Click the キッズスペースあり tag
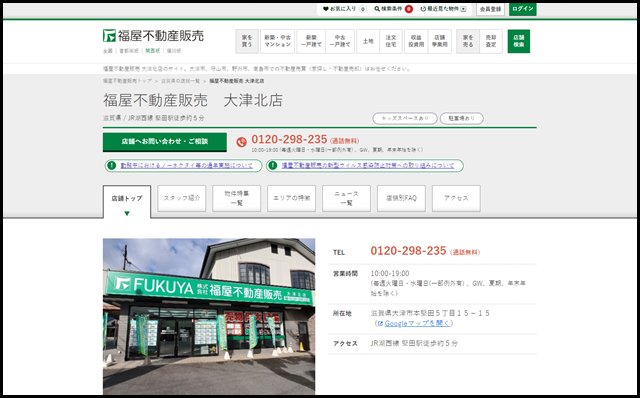Screen dimensions: 640x398 [x=405, y=118]
